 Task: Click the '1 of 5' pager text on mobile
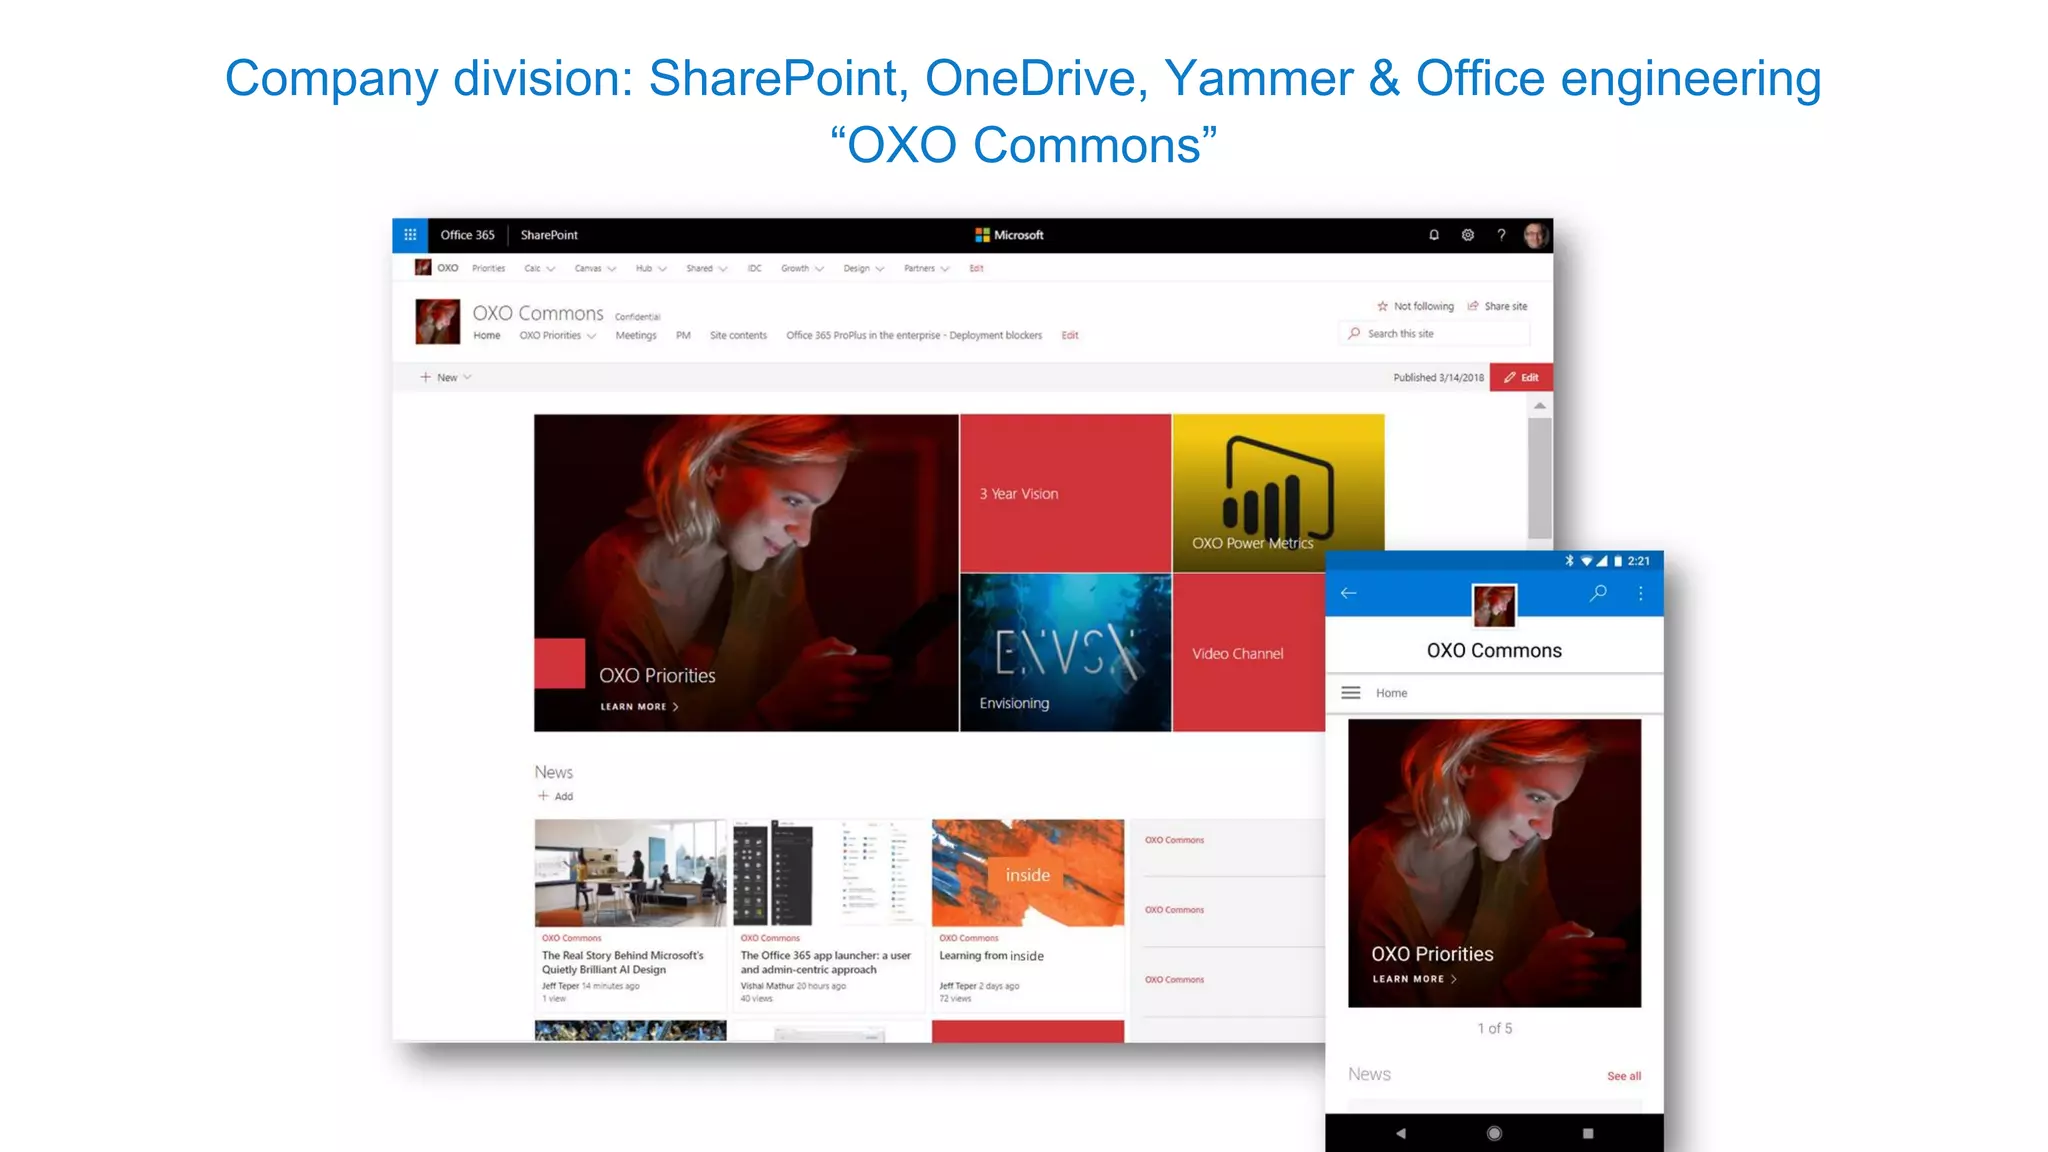click(1494, 1028)
